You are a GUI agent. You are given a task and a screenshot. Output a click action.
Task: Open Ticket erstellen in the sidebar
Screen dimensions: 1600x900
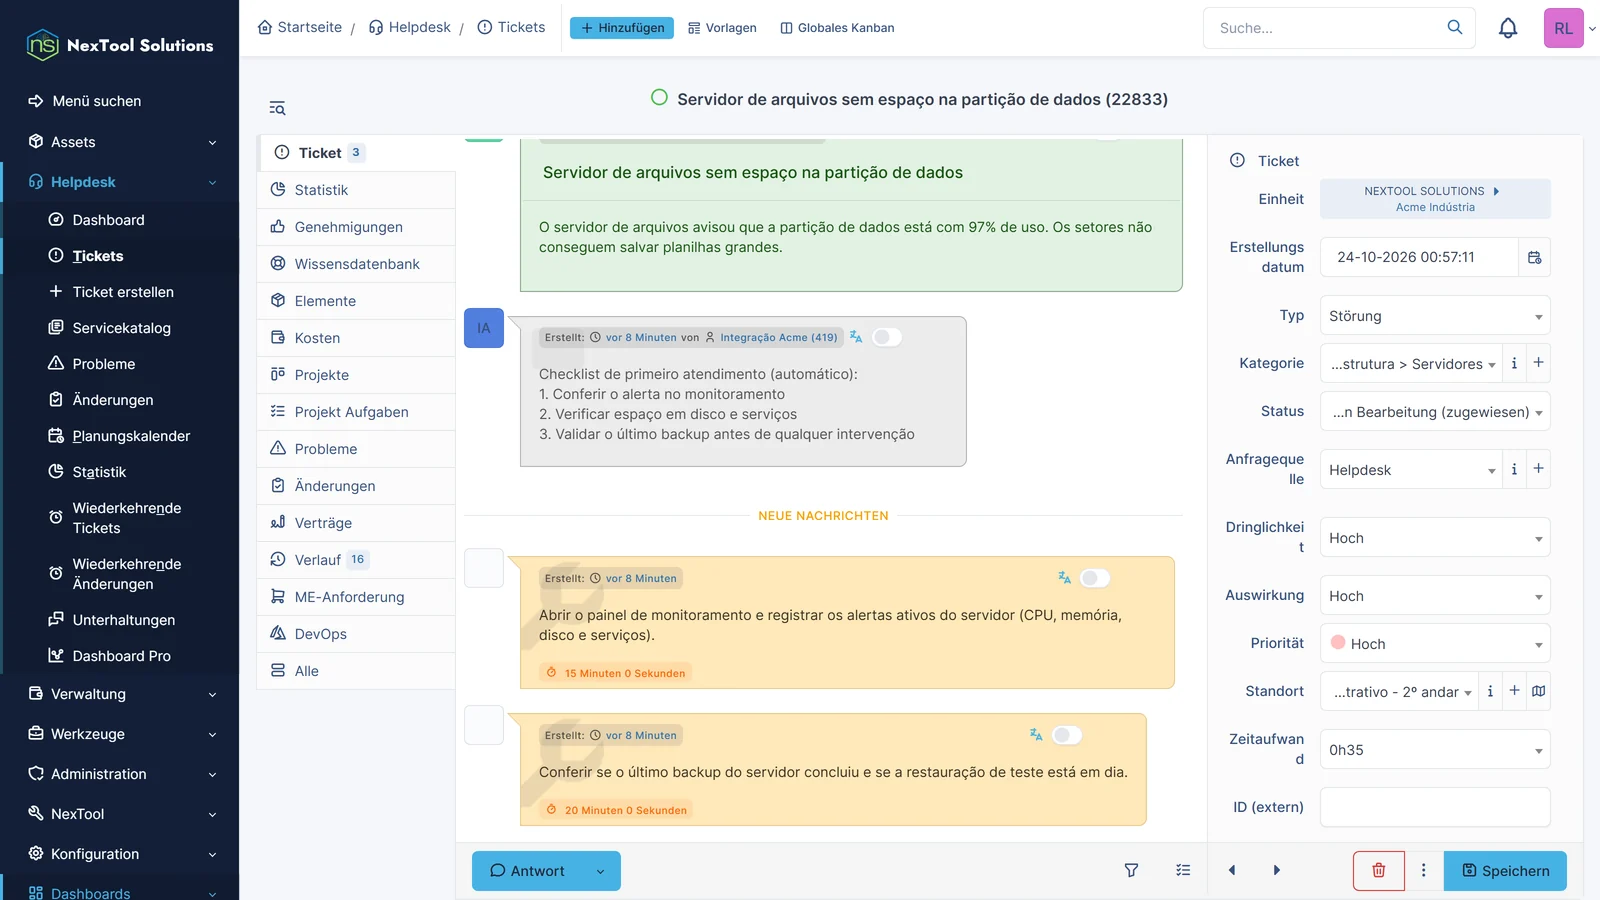coord(123,292)
